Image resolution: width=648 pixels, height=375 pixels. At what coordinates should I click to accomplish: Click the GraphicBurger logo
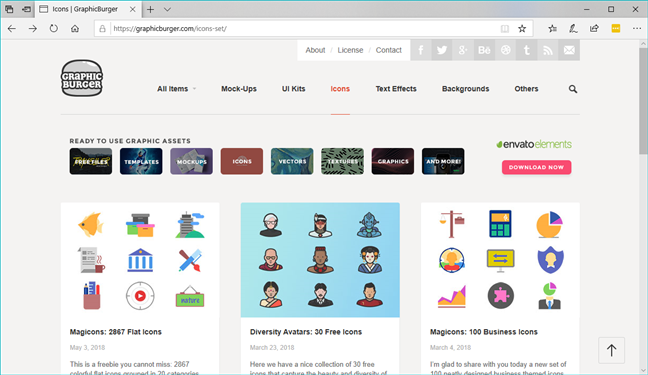(x=82, y=78)
